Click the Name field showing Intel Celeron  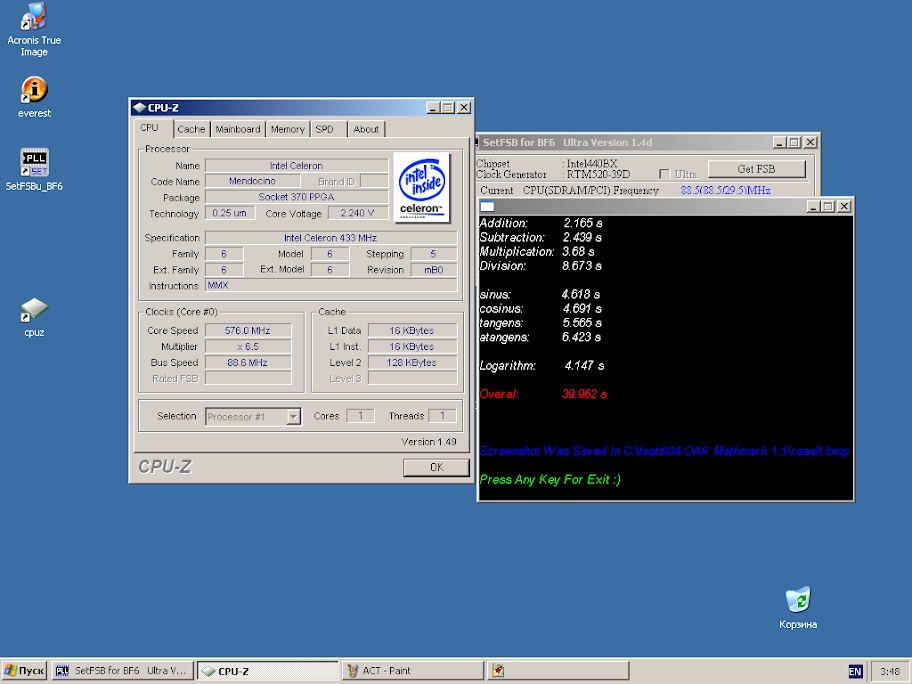pos(297,166)
